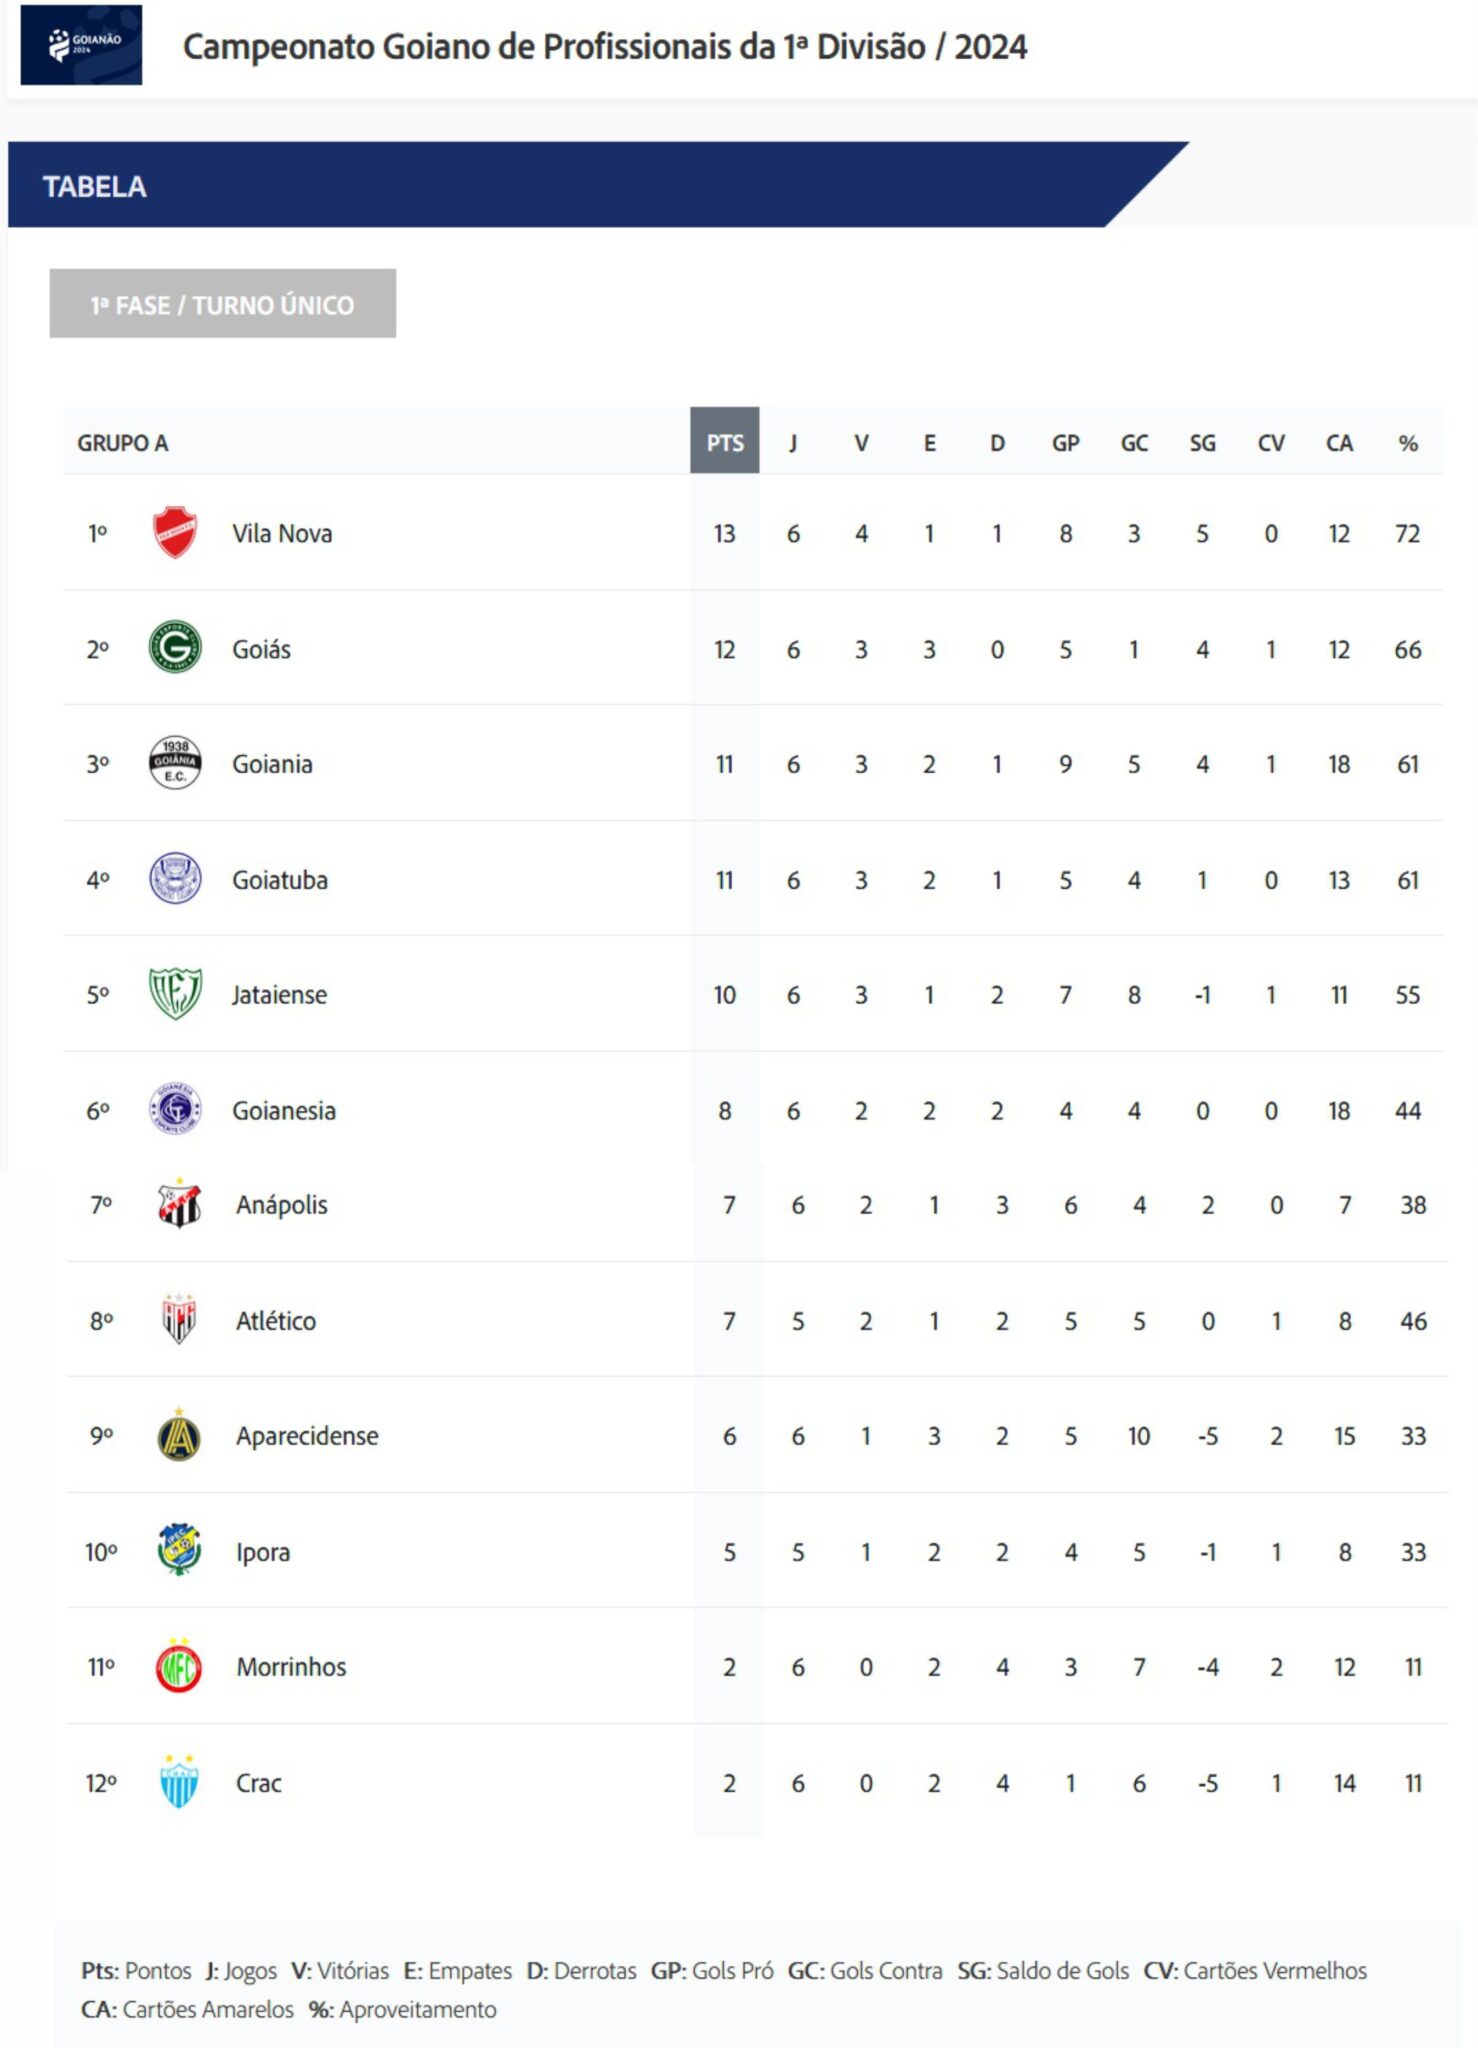
Task: Click the Aparecidense team crest
Action: 179,1435
